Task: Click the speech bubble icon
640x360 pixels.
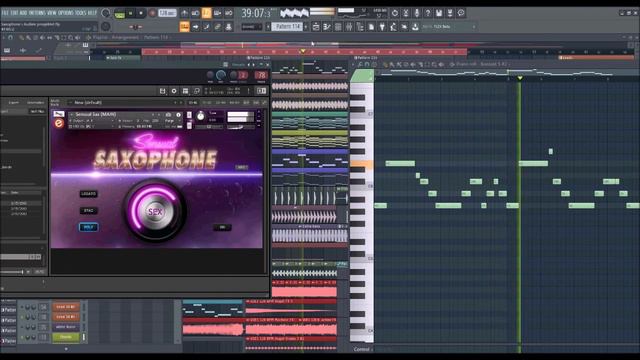Action: click(x=461, y=13)
